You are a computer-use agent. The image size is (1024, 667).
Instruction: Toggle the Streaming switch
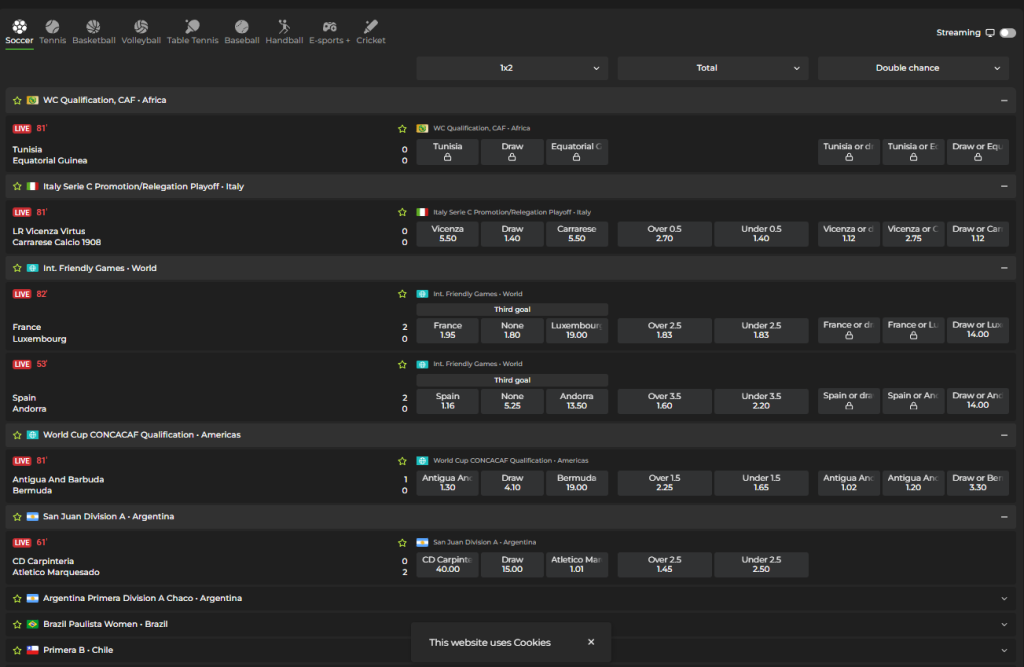(1007, 33)
